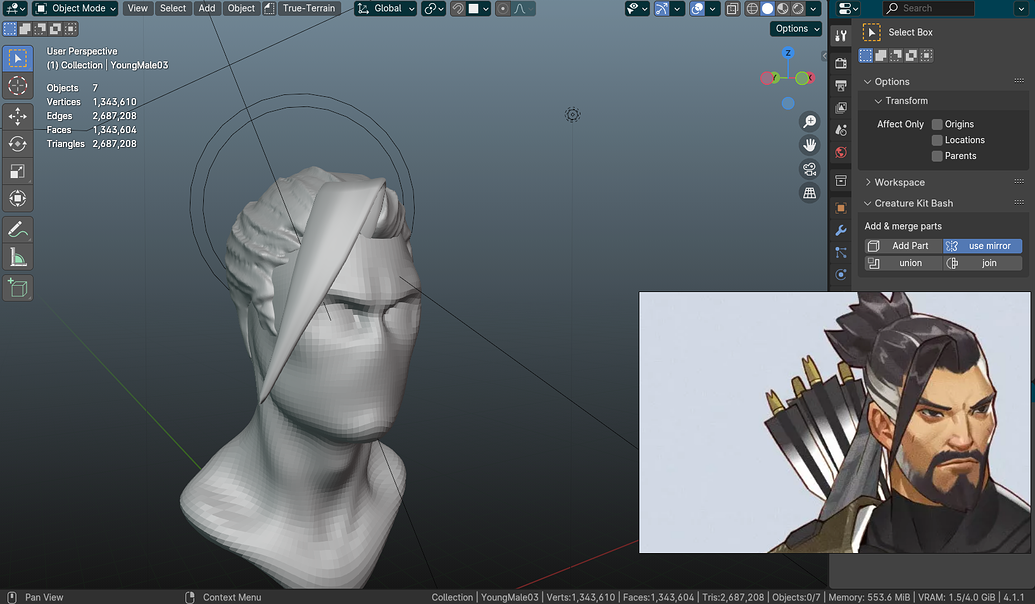The image size is (1035, 604).
Task: Open the Object properties tab
Action: click(x=840, y=208)
